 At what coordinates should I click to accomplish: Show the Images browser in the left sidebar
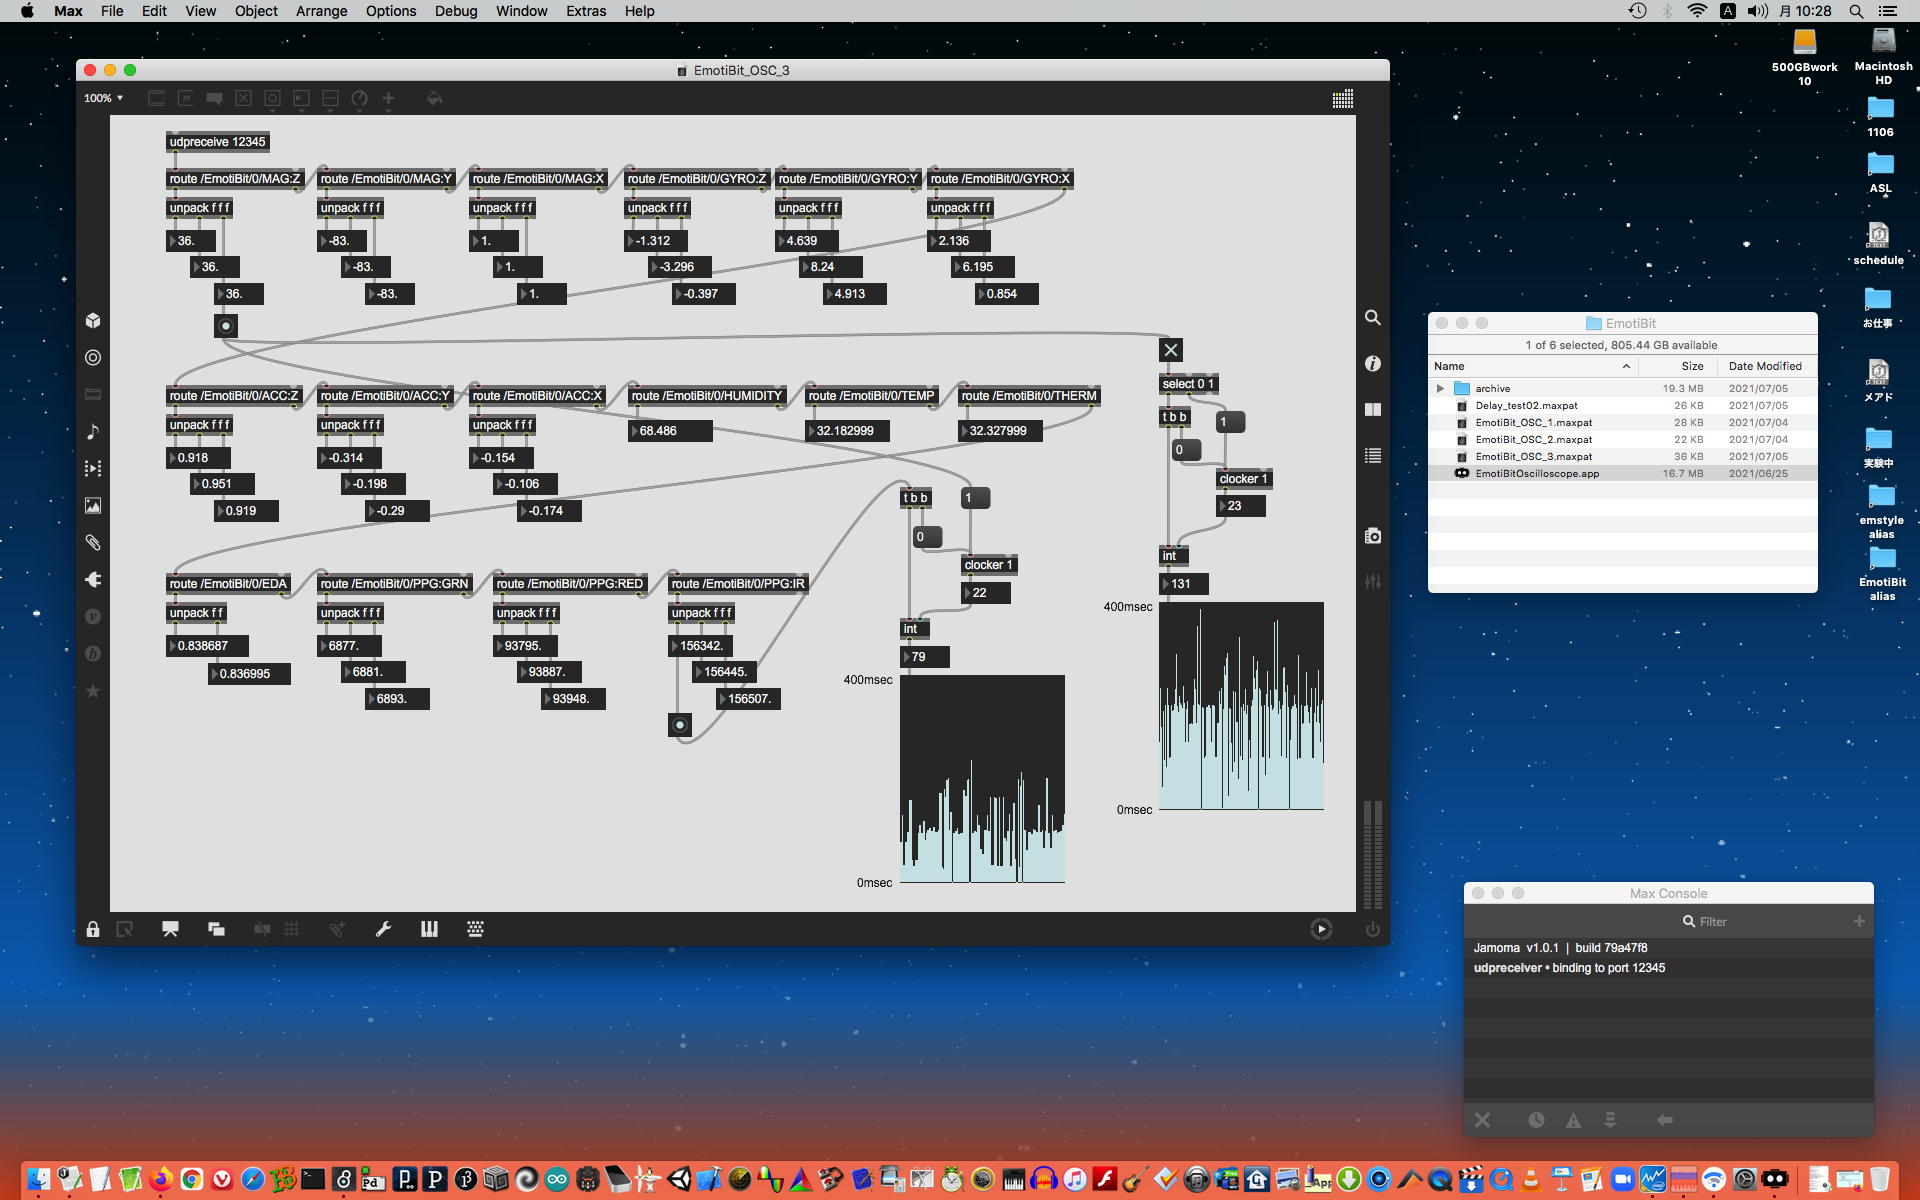pos(93,506)
